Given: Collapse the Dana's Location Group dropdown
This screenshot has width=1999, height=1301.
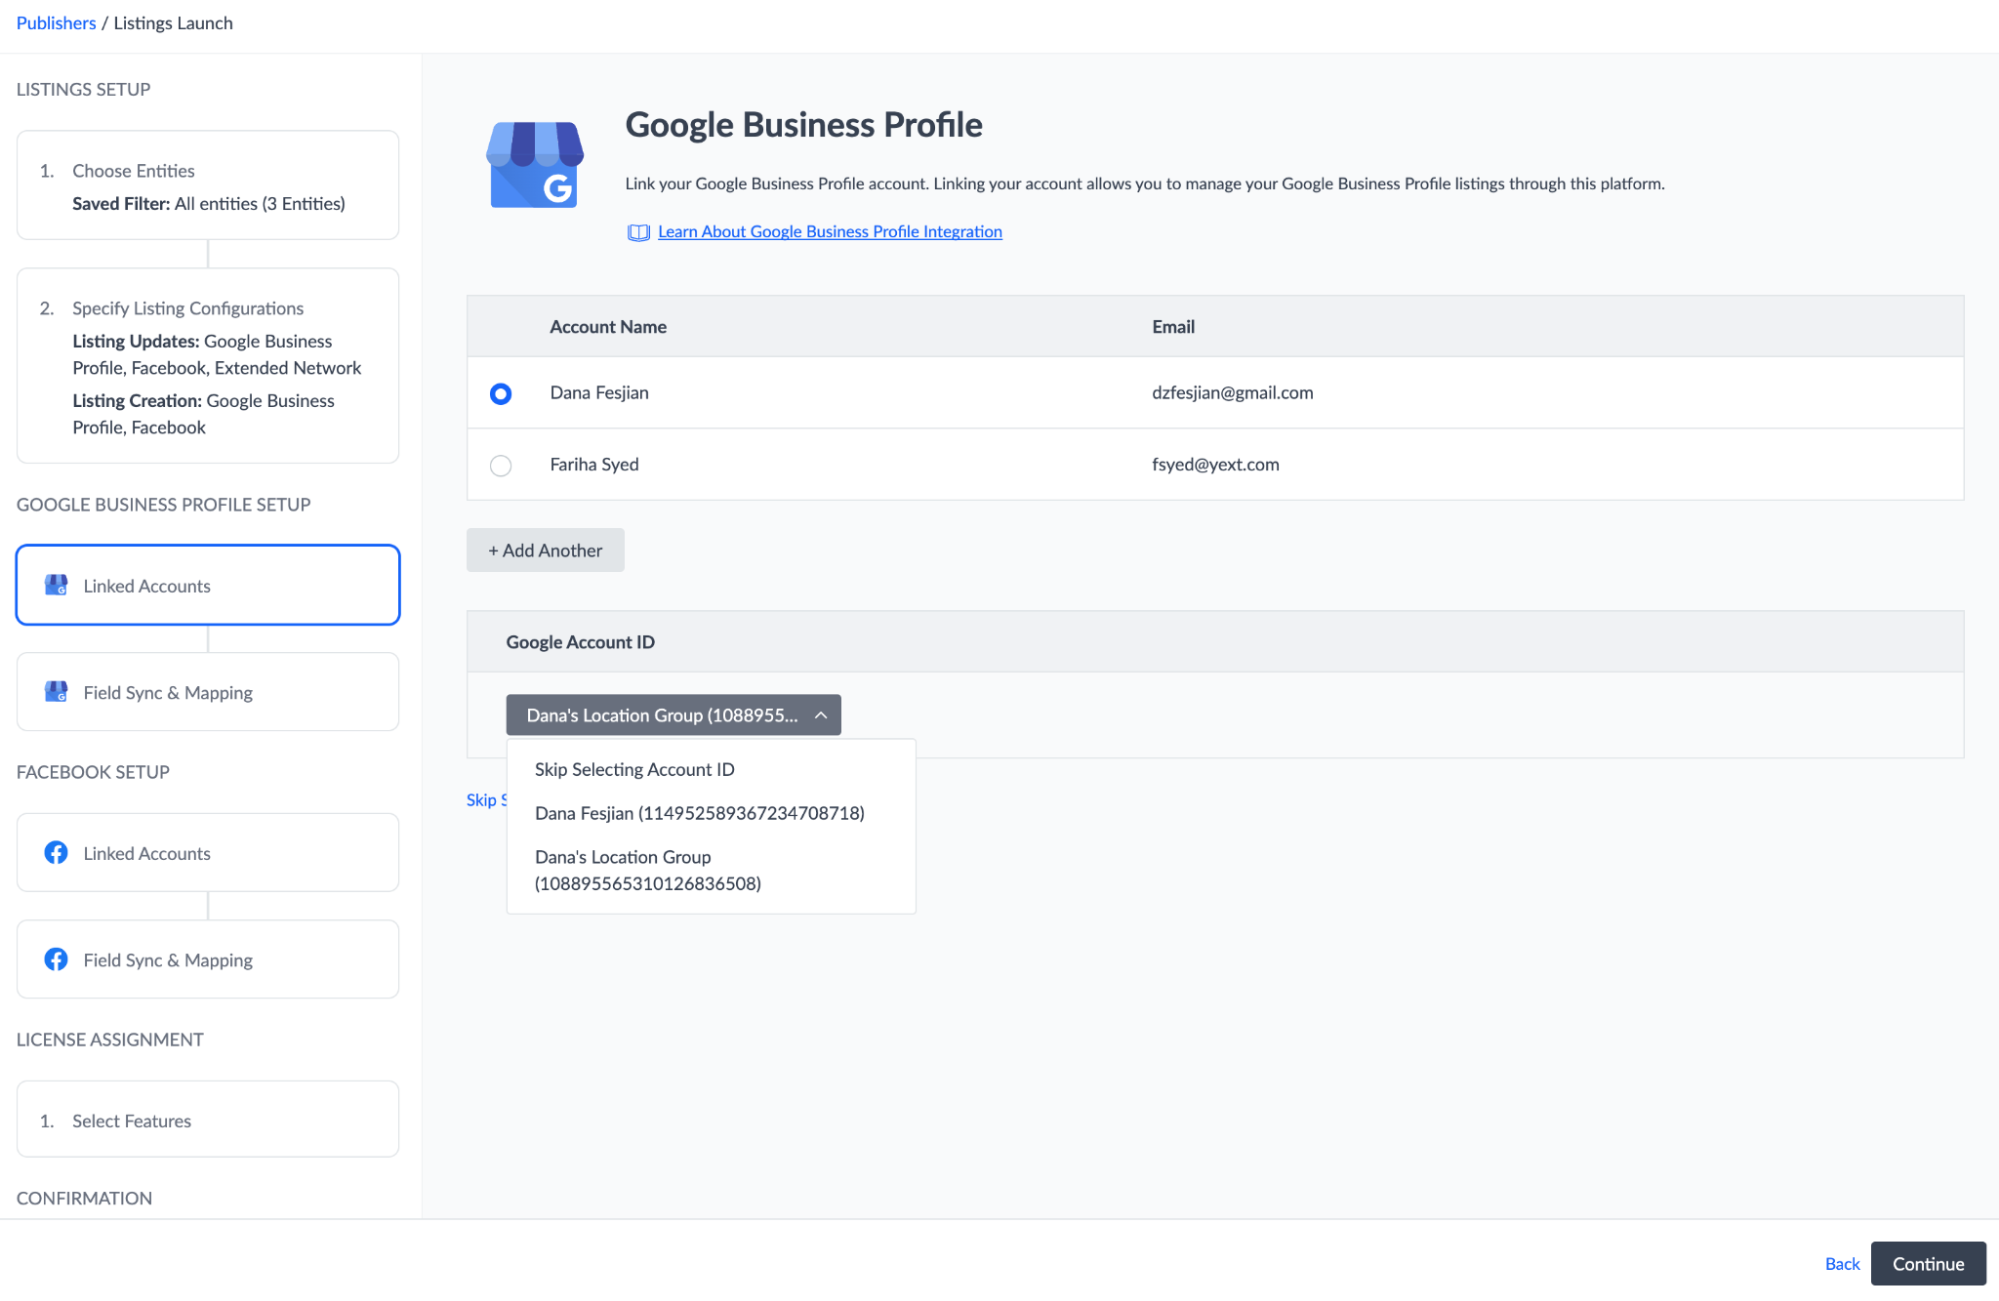Looking at the screenshot, I should pyautogui.click(x=673, y=715).
